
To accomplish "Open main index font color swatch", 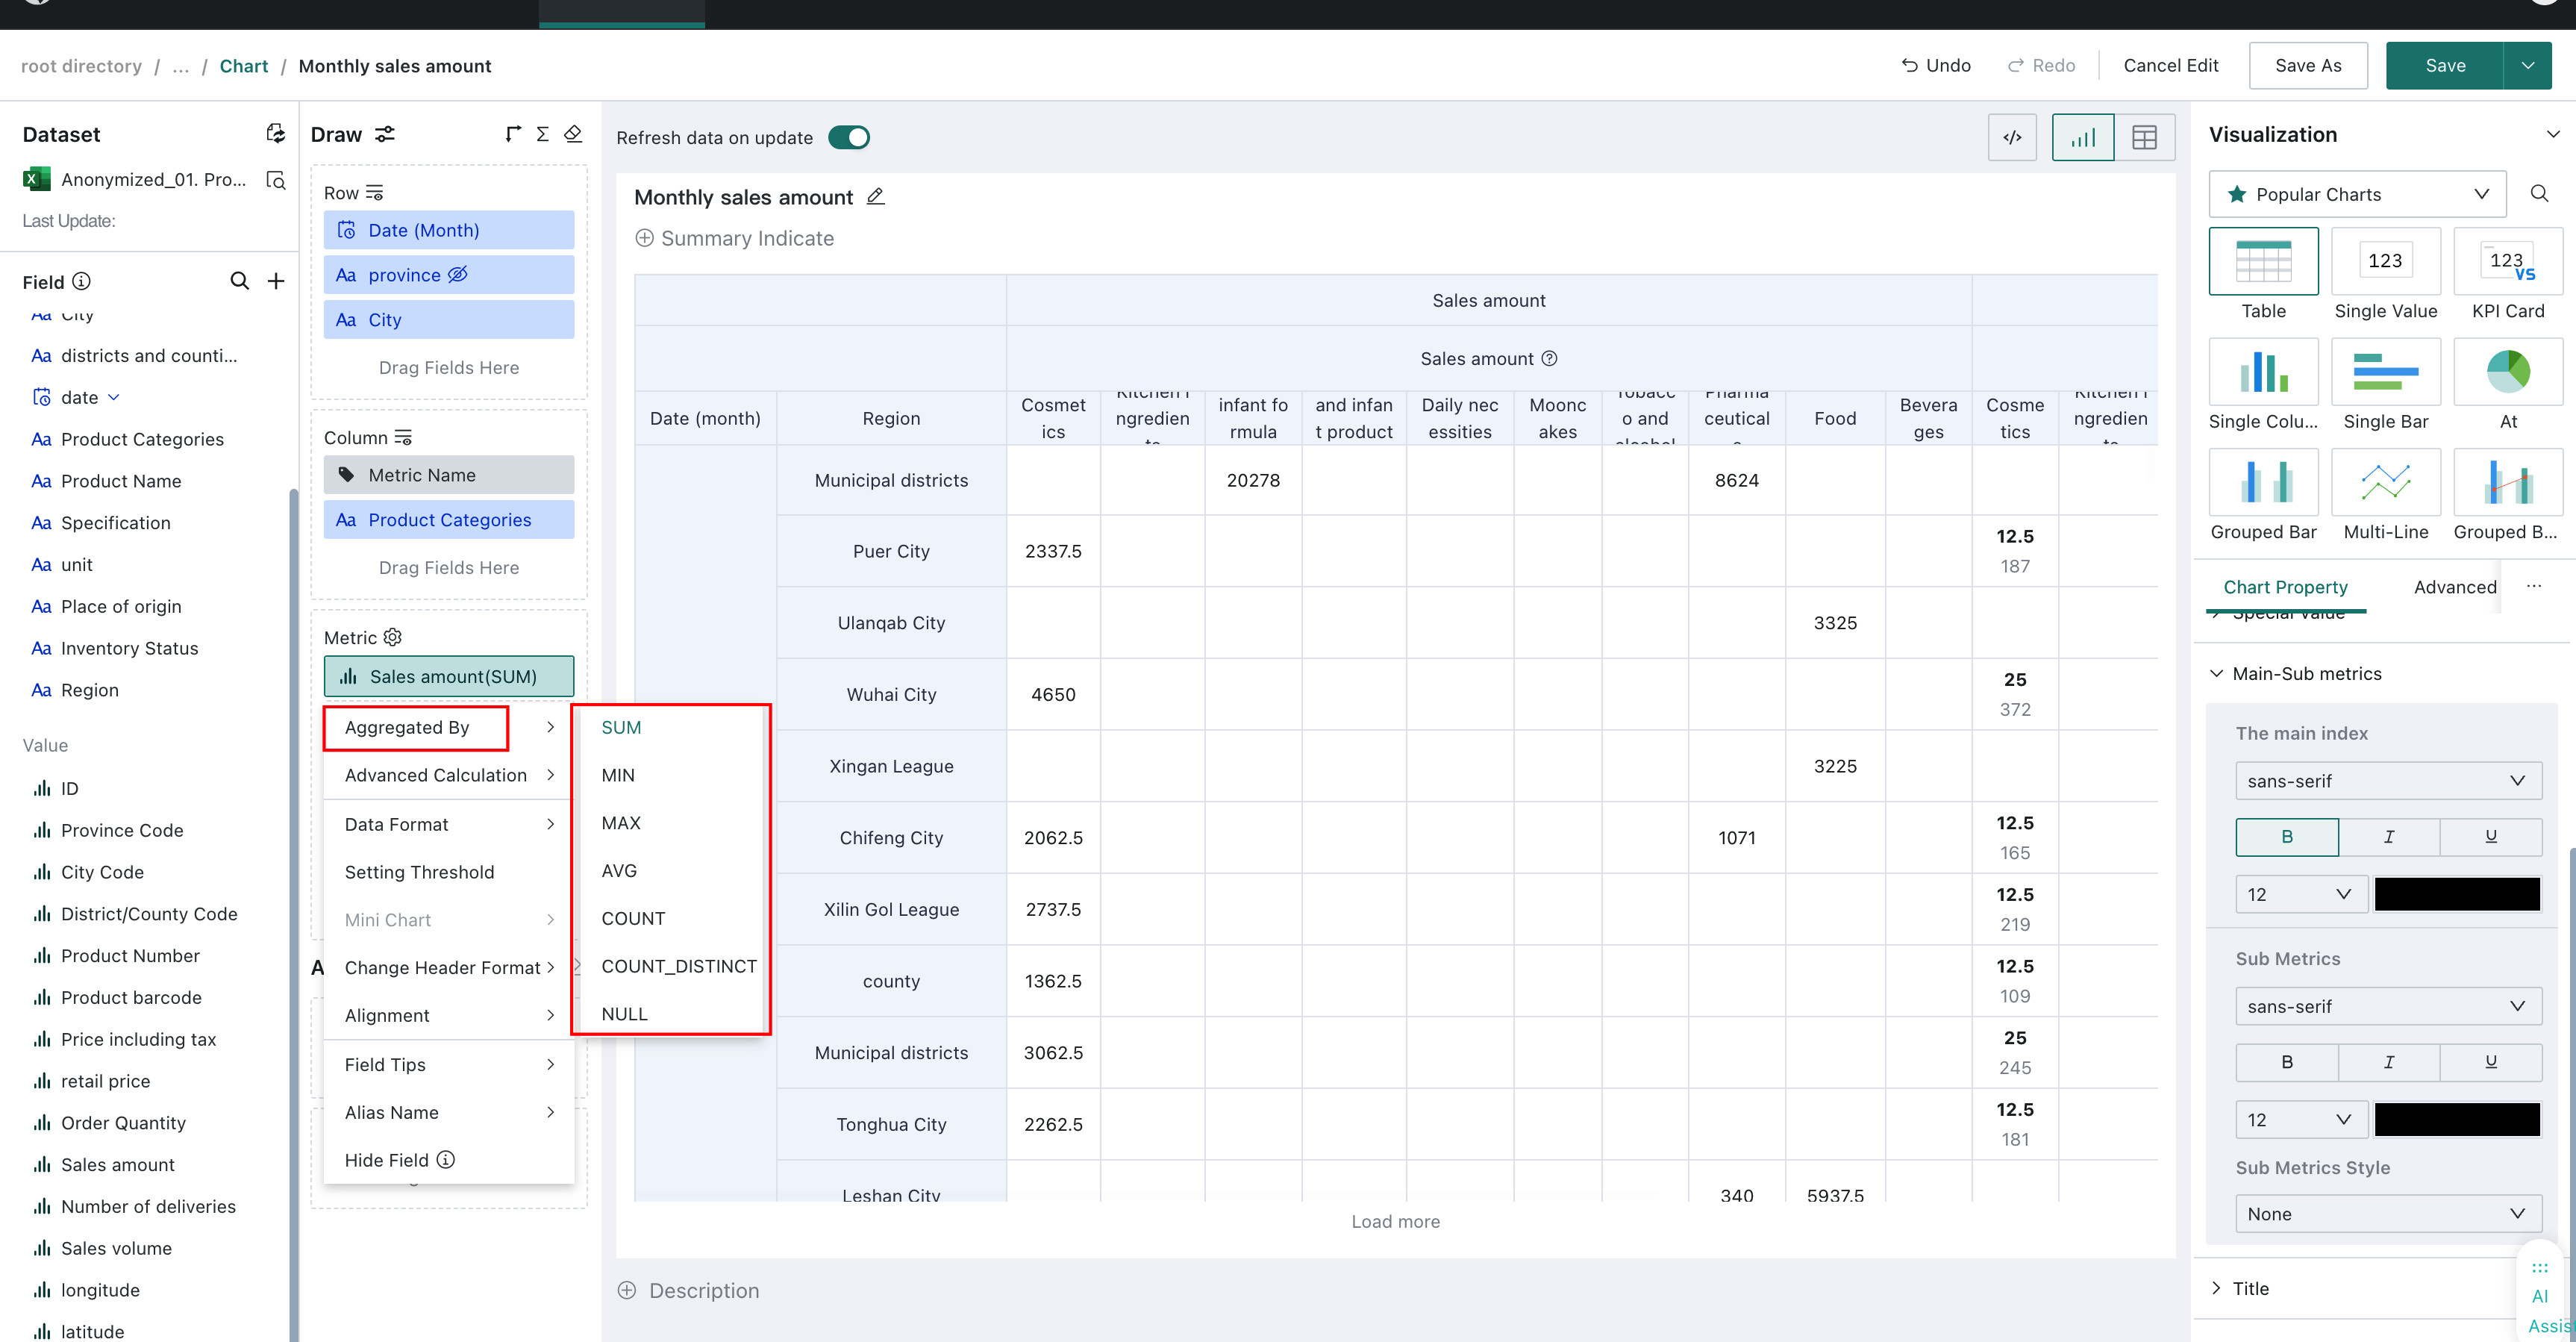I will [x=2457, y=894].
